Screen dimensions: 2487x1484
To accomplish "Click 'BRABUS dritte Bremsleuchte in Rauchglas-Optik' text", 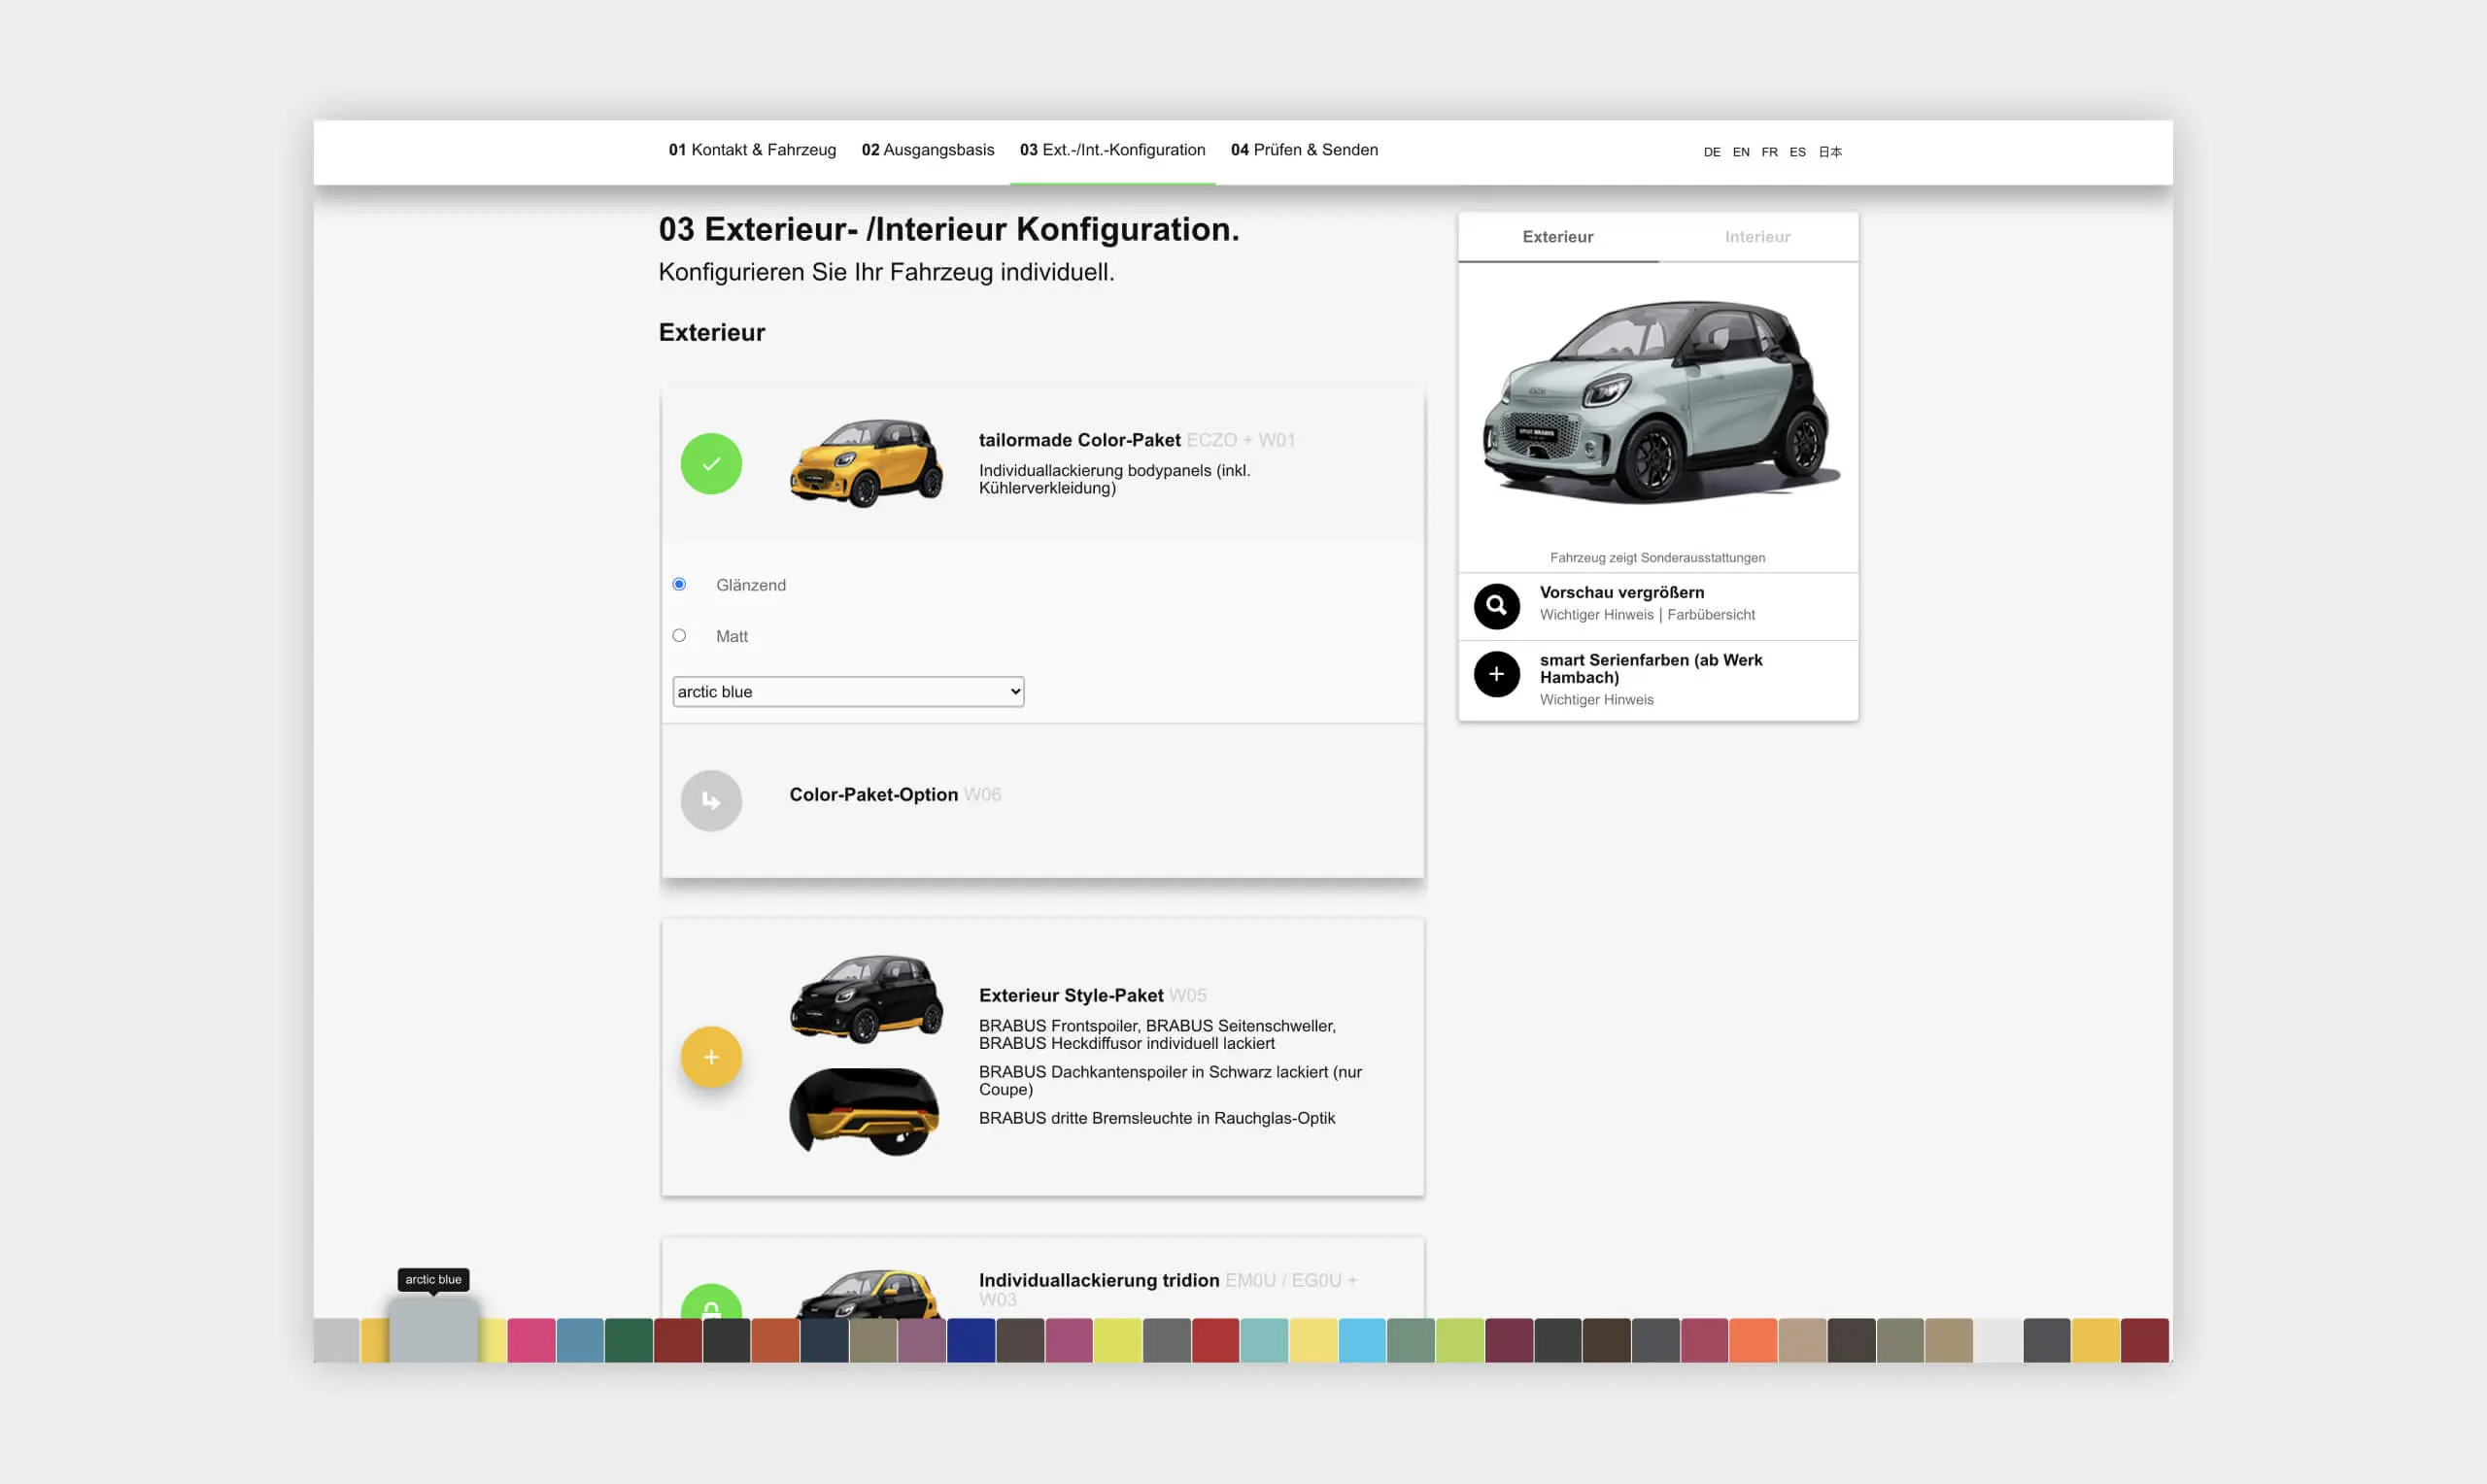I will pos(1156,1118).
